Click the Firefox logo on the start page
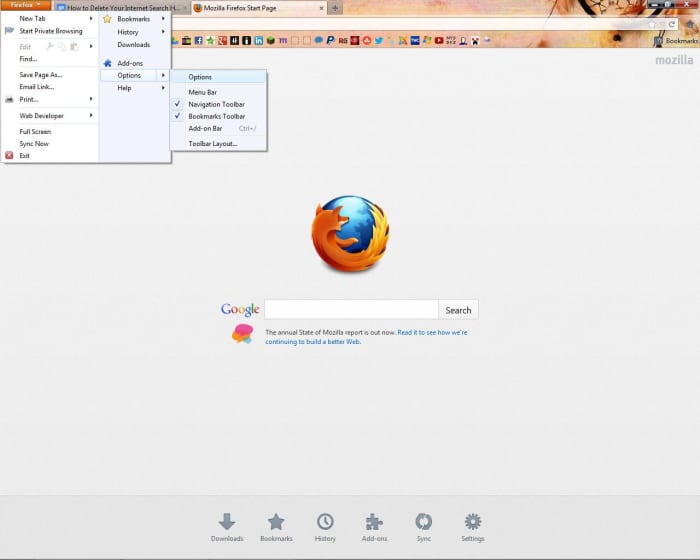This screenshot has width=700, height=560. coord(350,233)
